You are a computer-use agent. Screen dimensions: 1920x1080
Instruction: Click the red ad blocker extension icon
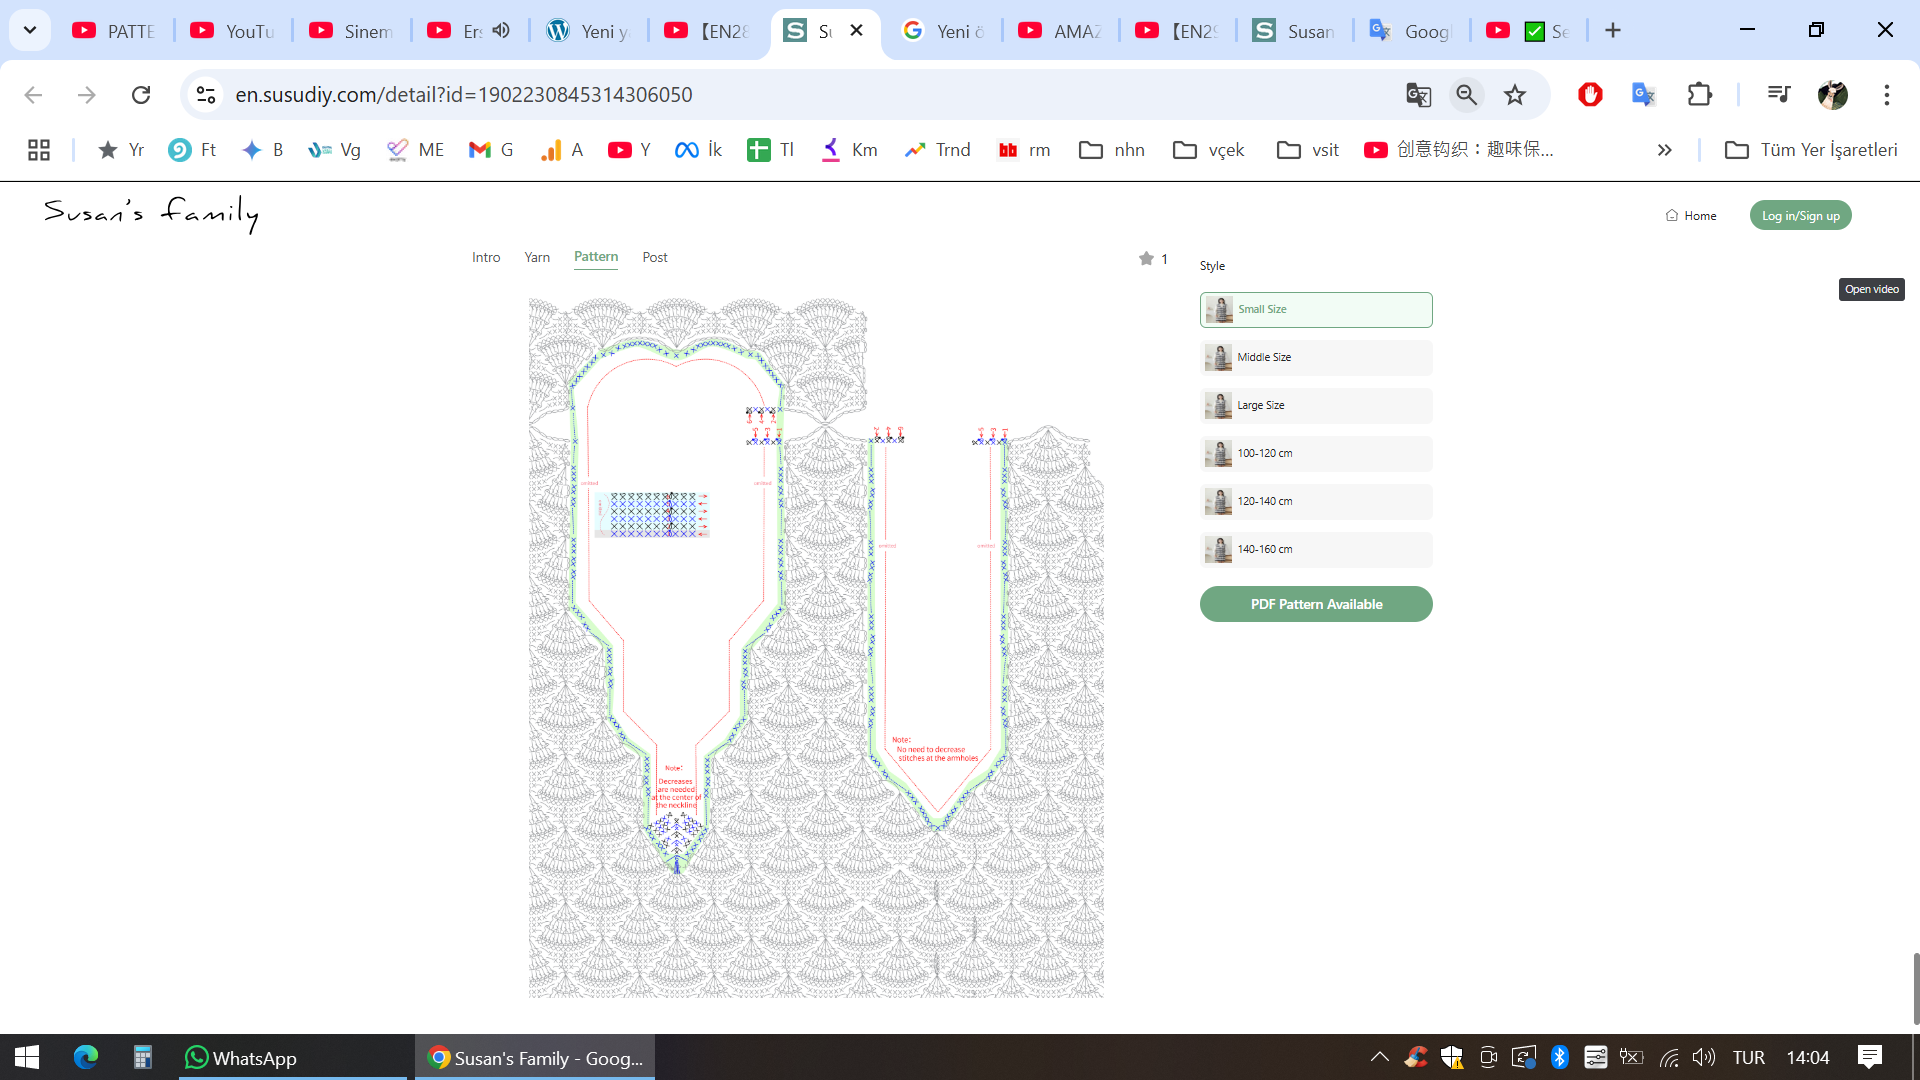(x=1590, y=95)
